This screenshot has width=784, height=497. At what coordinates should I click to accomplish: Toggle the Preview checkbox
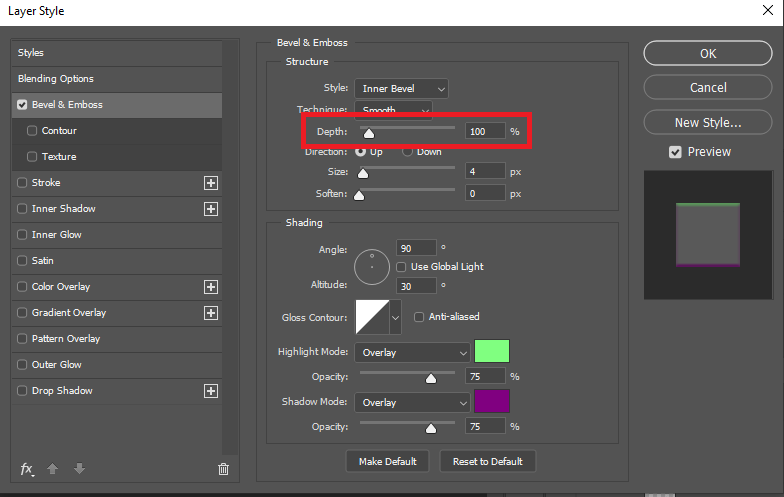[x=675, y=152]
